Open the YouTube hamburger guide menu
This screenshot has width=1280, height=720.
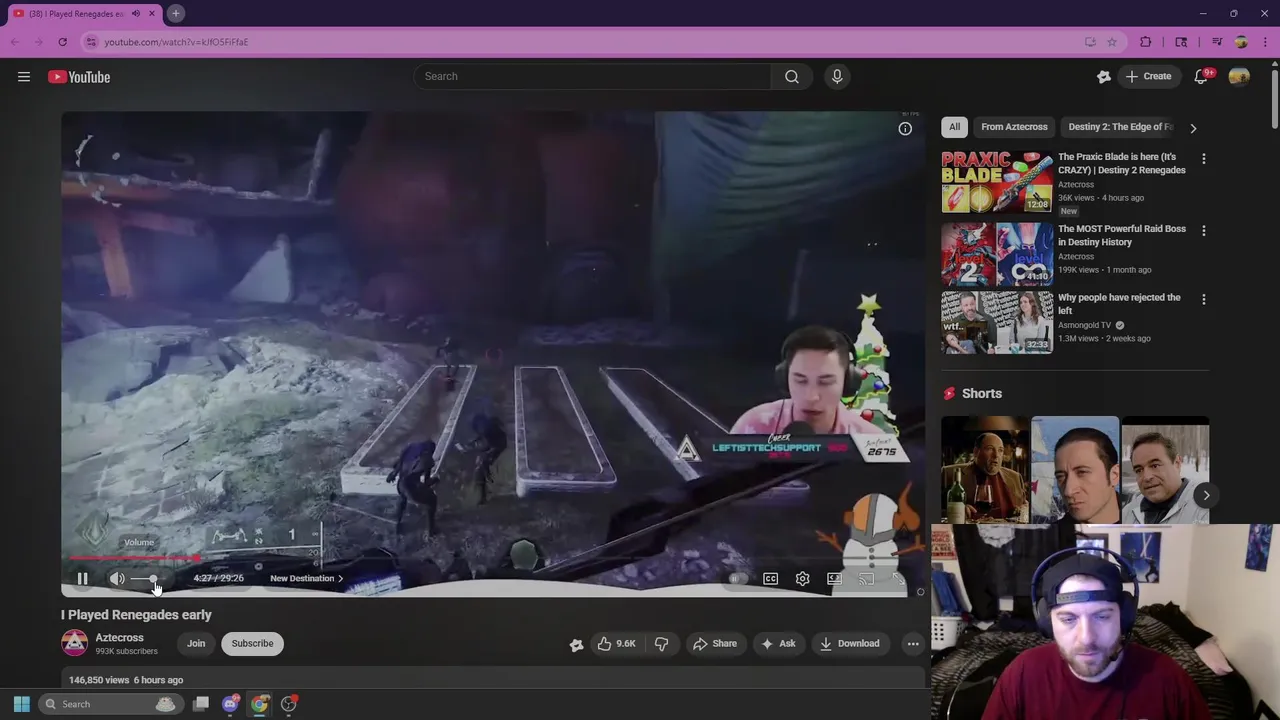[24, 77]
